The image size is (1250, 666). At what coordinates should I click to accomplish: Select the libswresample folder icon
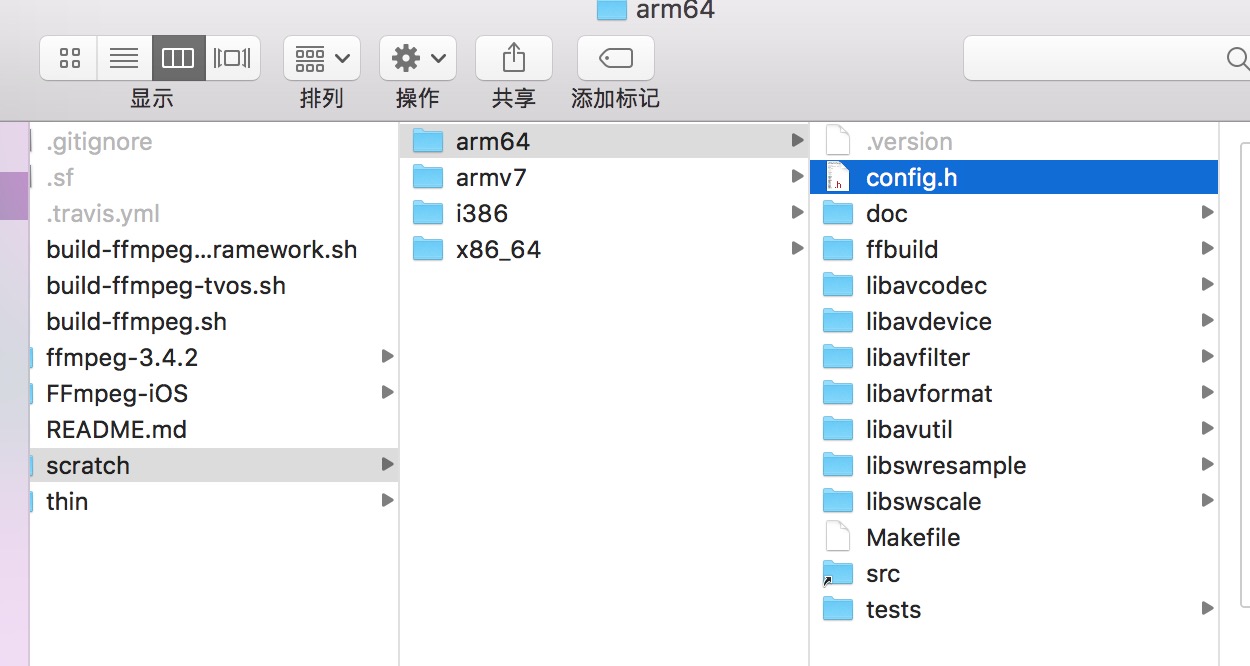click(x=838, y=465)
